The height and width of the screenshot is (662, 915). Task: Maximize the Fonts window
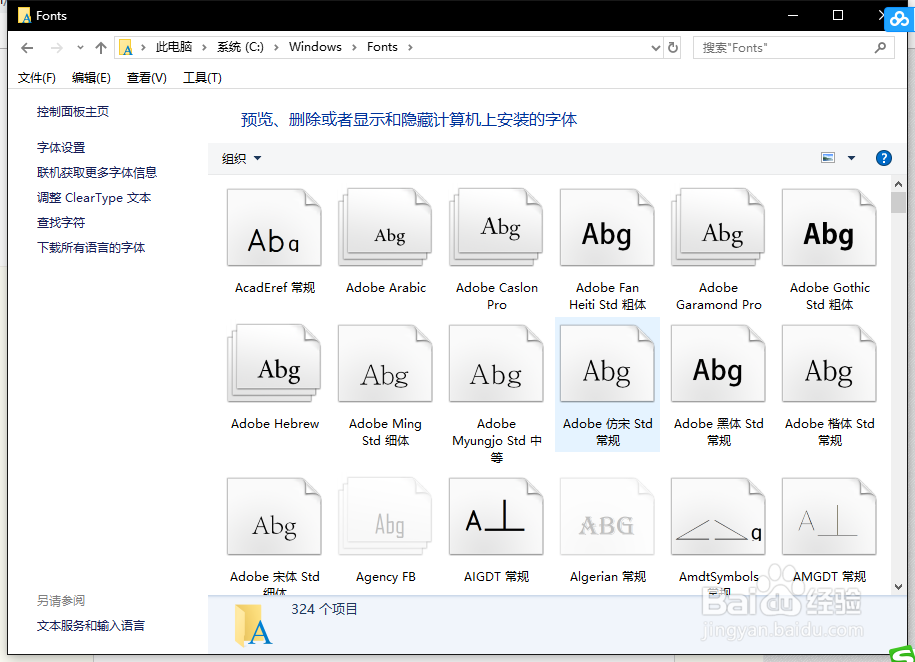pos(837,15)
